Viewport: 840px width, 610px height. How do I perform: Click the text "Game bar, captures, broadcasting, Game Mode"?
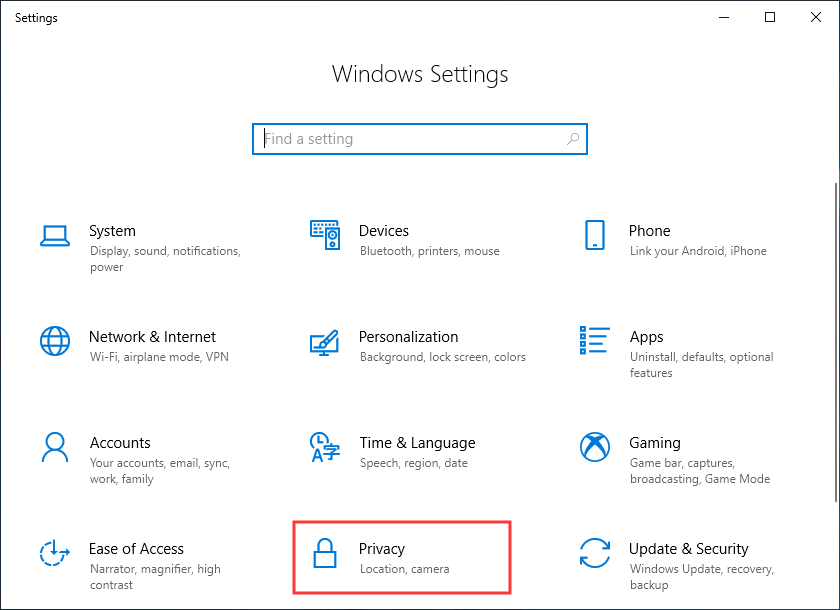[700, 471]
